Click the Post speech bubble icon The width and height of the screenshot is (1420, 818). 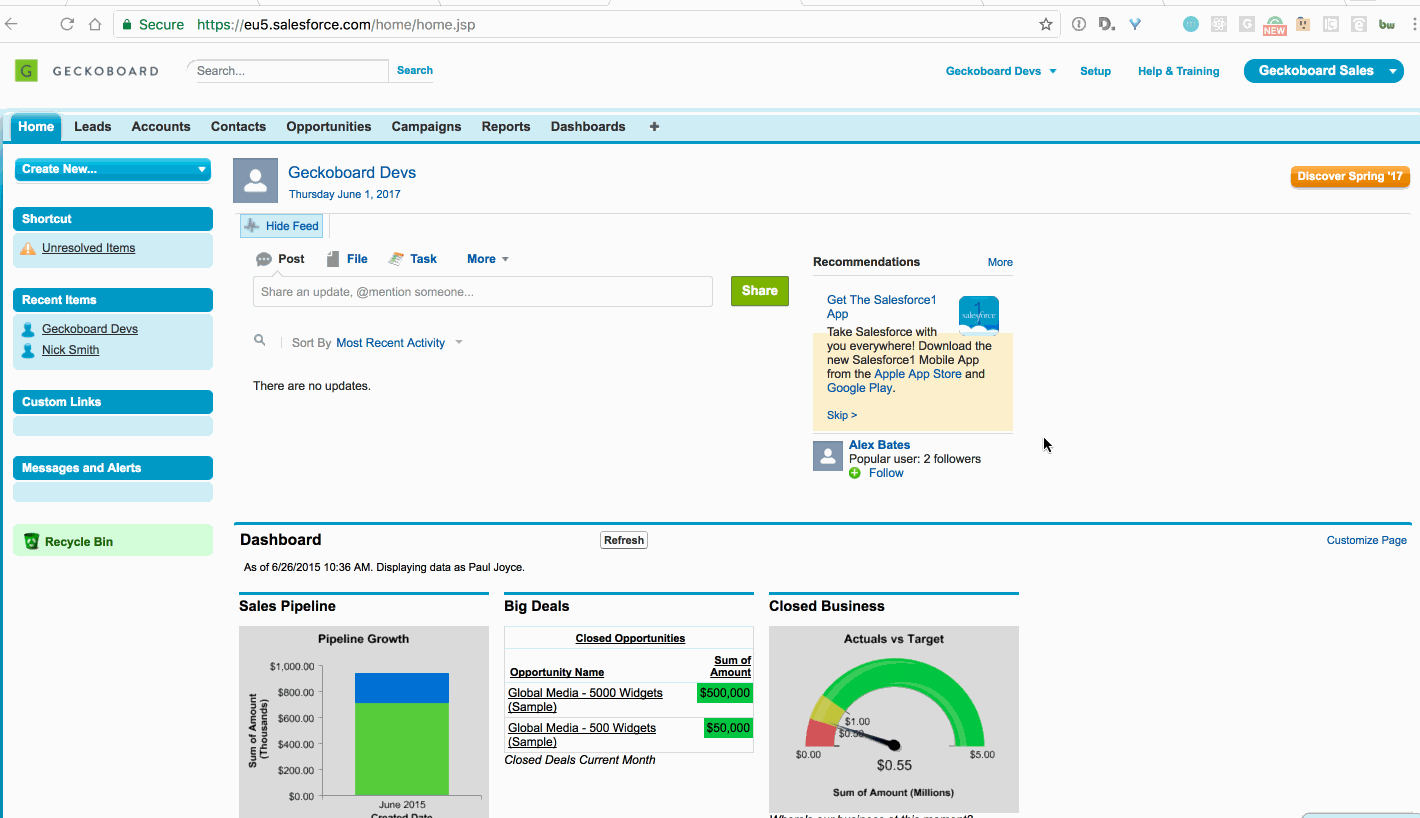coord(264,259)
